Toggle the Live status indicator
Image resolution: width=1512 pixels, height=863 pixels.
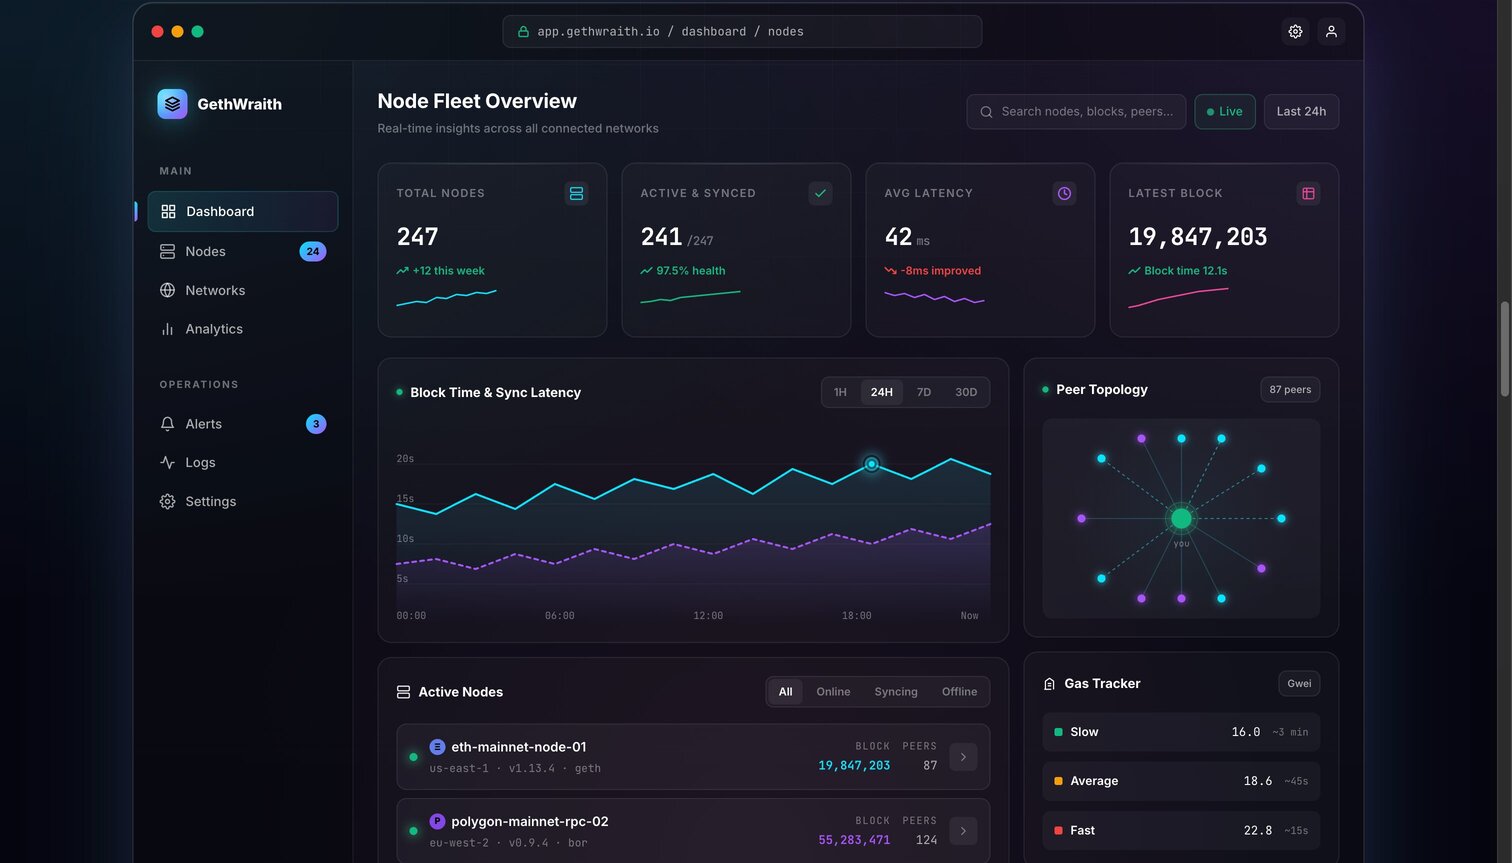coord(1225,111)
